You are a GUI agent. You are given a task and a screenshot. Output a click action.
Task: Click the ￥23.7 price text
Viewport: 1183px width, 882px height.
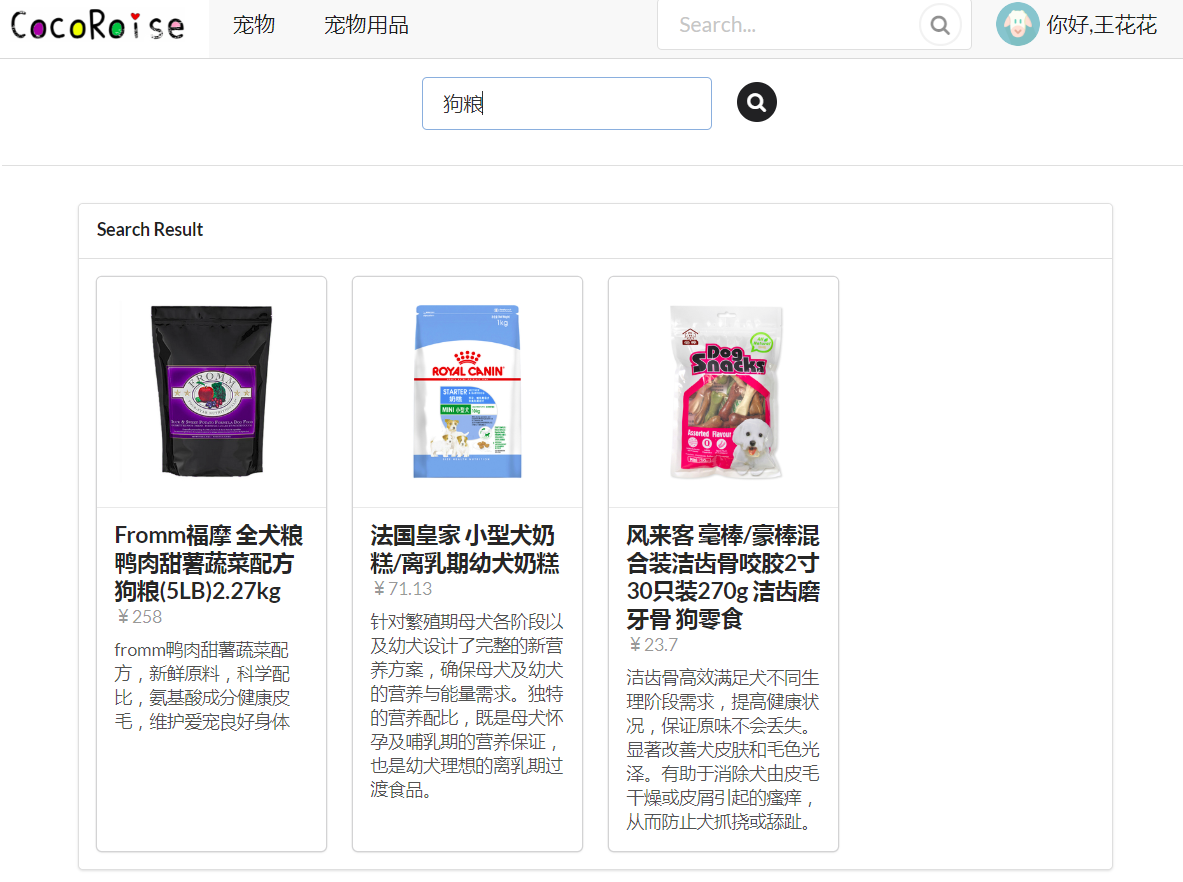click(x=653, y=645)
